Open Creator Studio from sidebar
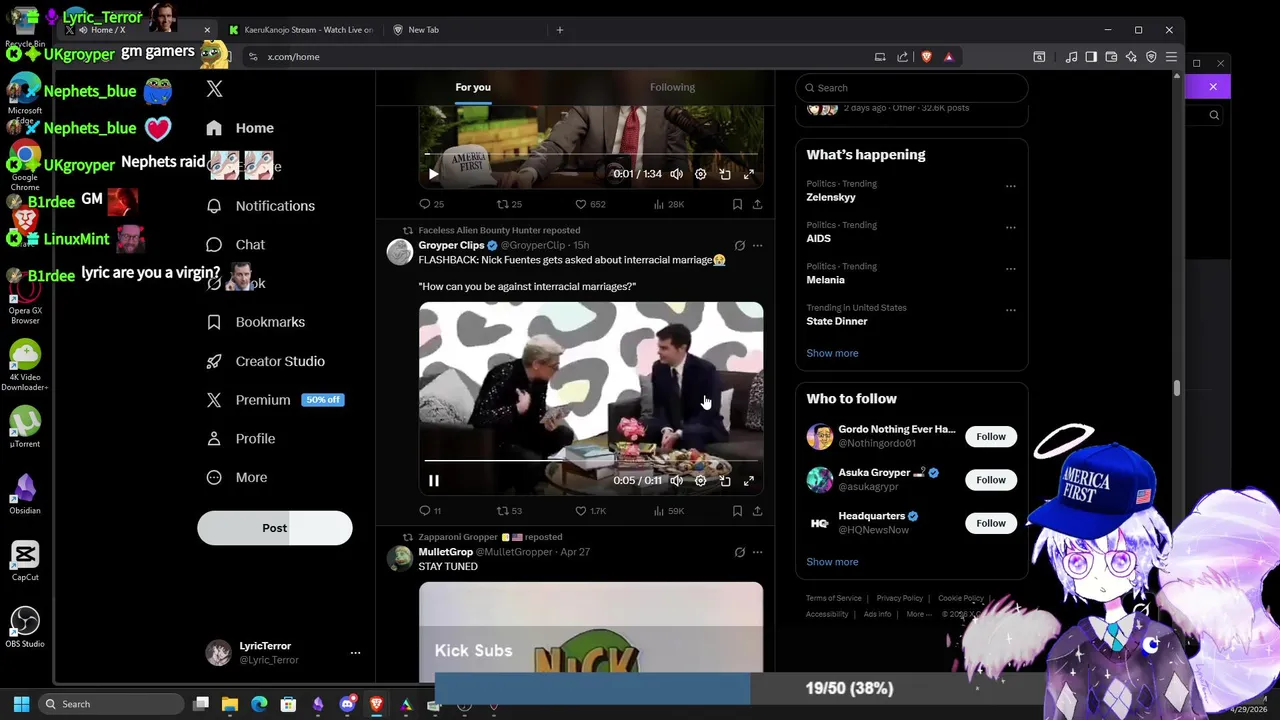 click(265, 361)
